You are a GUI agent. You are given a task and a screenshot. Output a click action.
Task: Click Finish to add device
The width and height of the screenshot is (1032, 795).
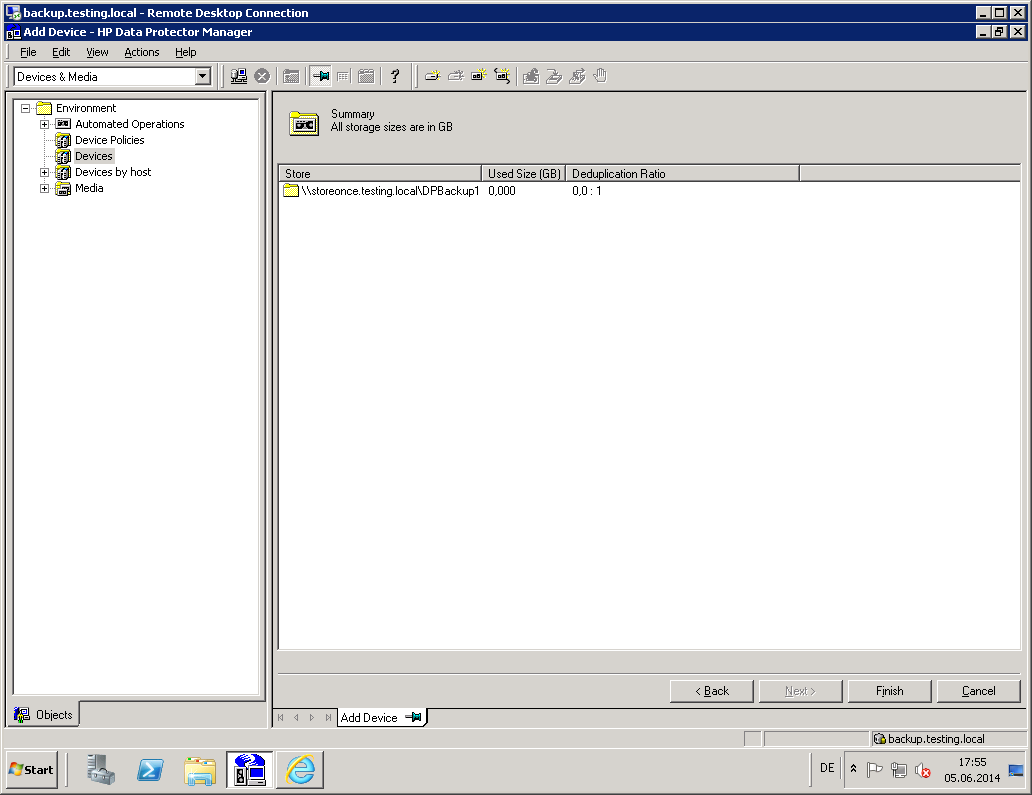point(889,691)
